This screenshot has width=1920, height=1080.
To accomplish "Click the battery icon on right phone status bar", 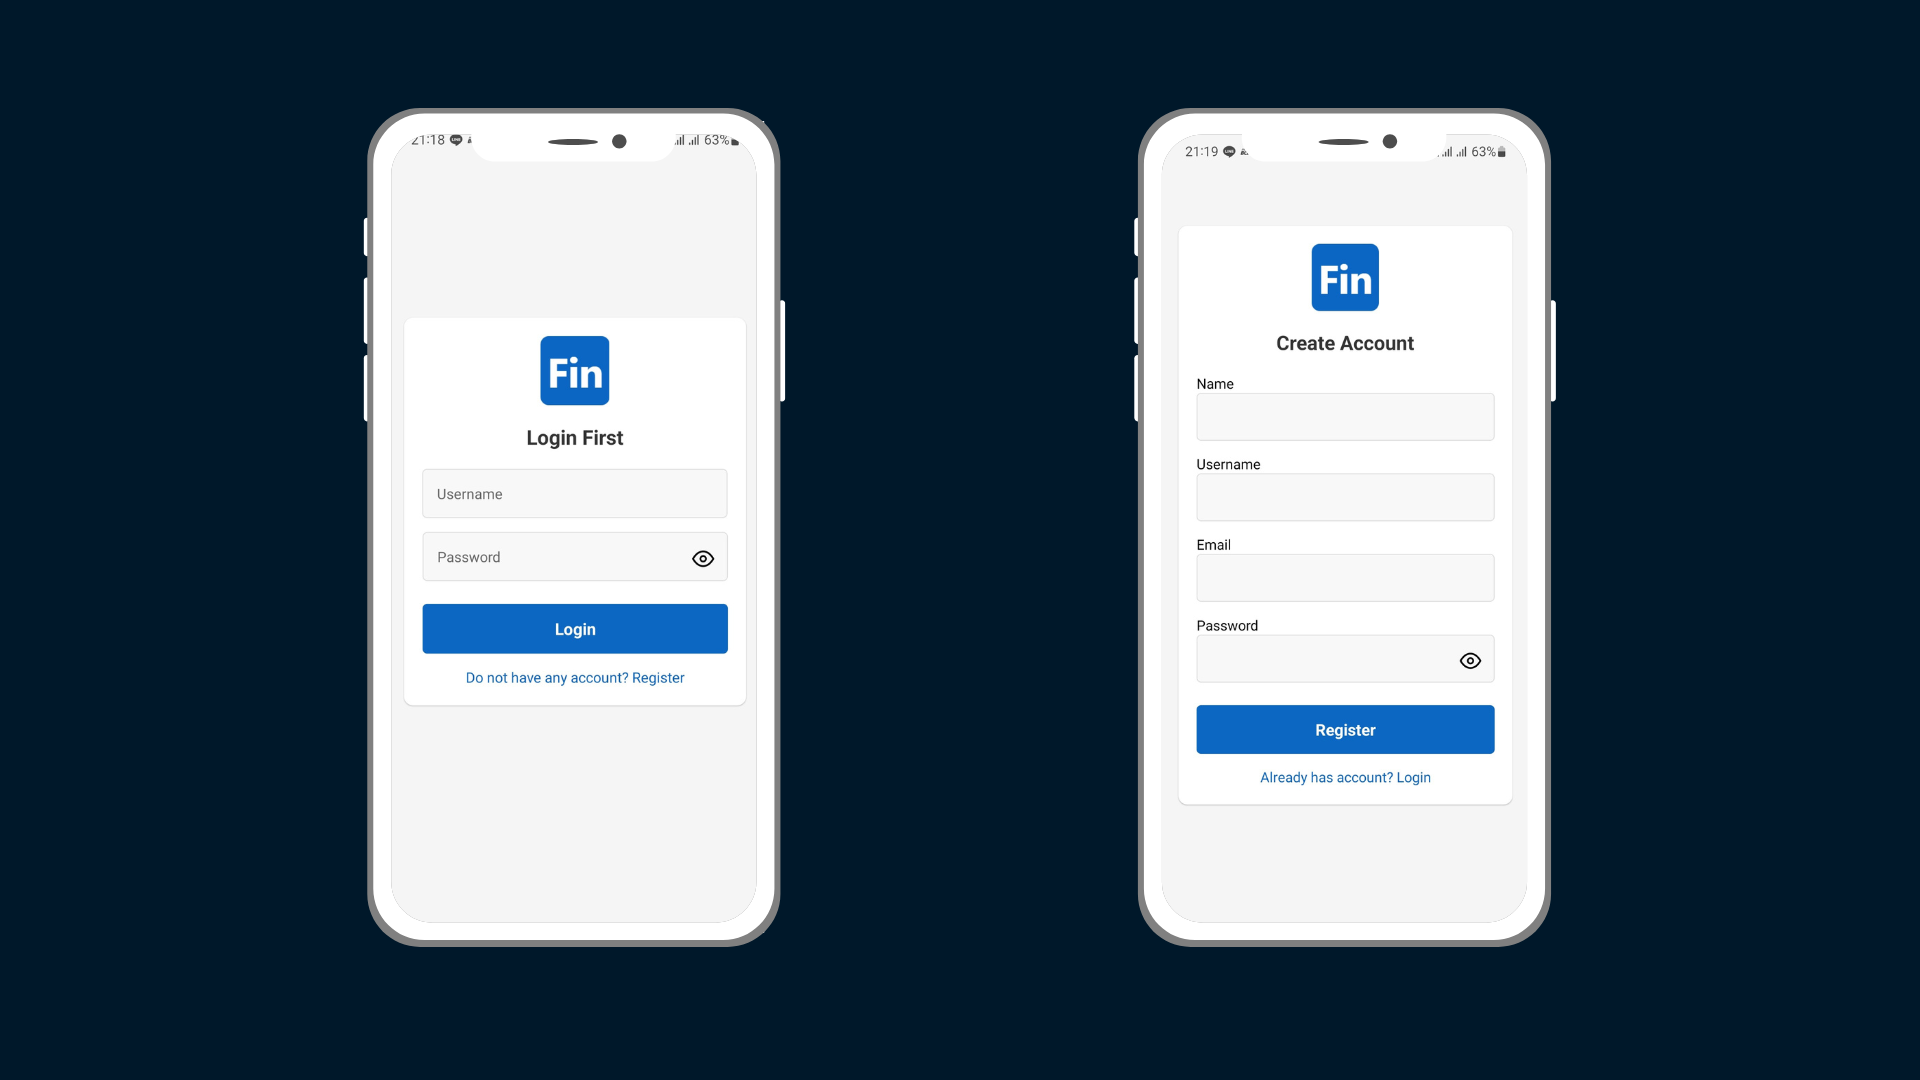I will (x=1503, y=150).
